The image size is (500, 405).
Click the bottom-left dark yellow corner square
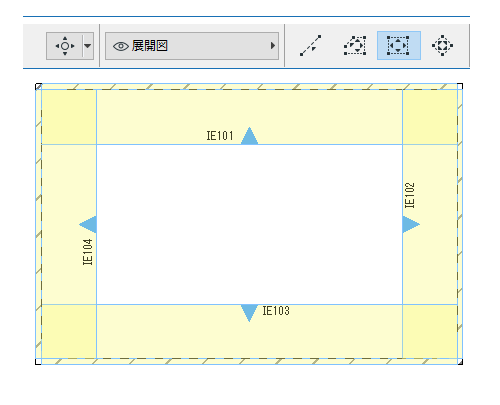69,332
